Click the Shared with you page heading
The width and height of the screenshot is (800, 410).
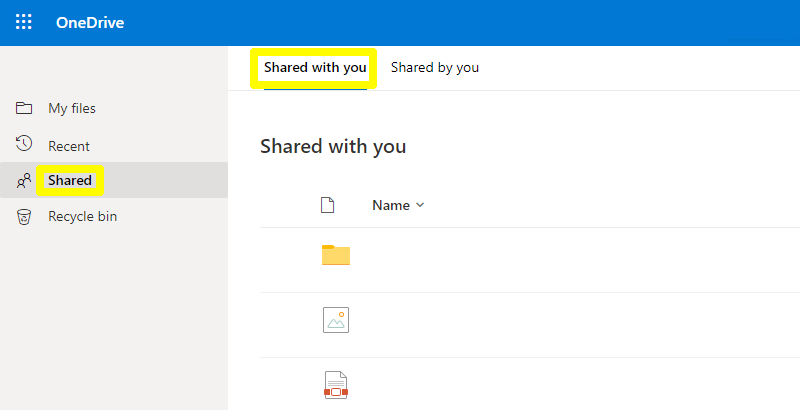pos(333,146)
